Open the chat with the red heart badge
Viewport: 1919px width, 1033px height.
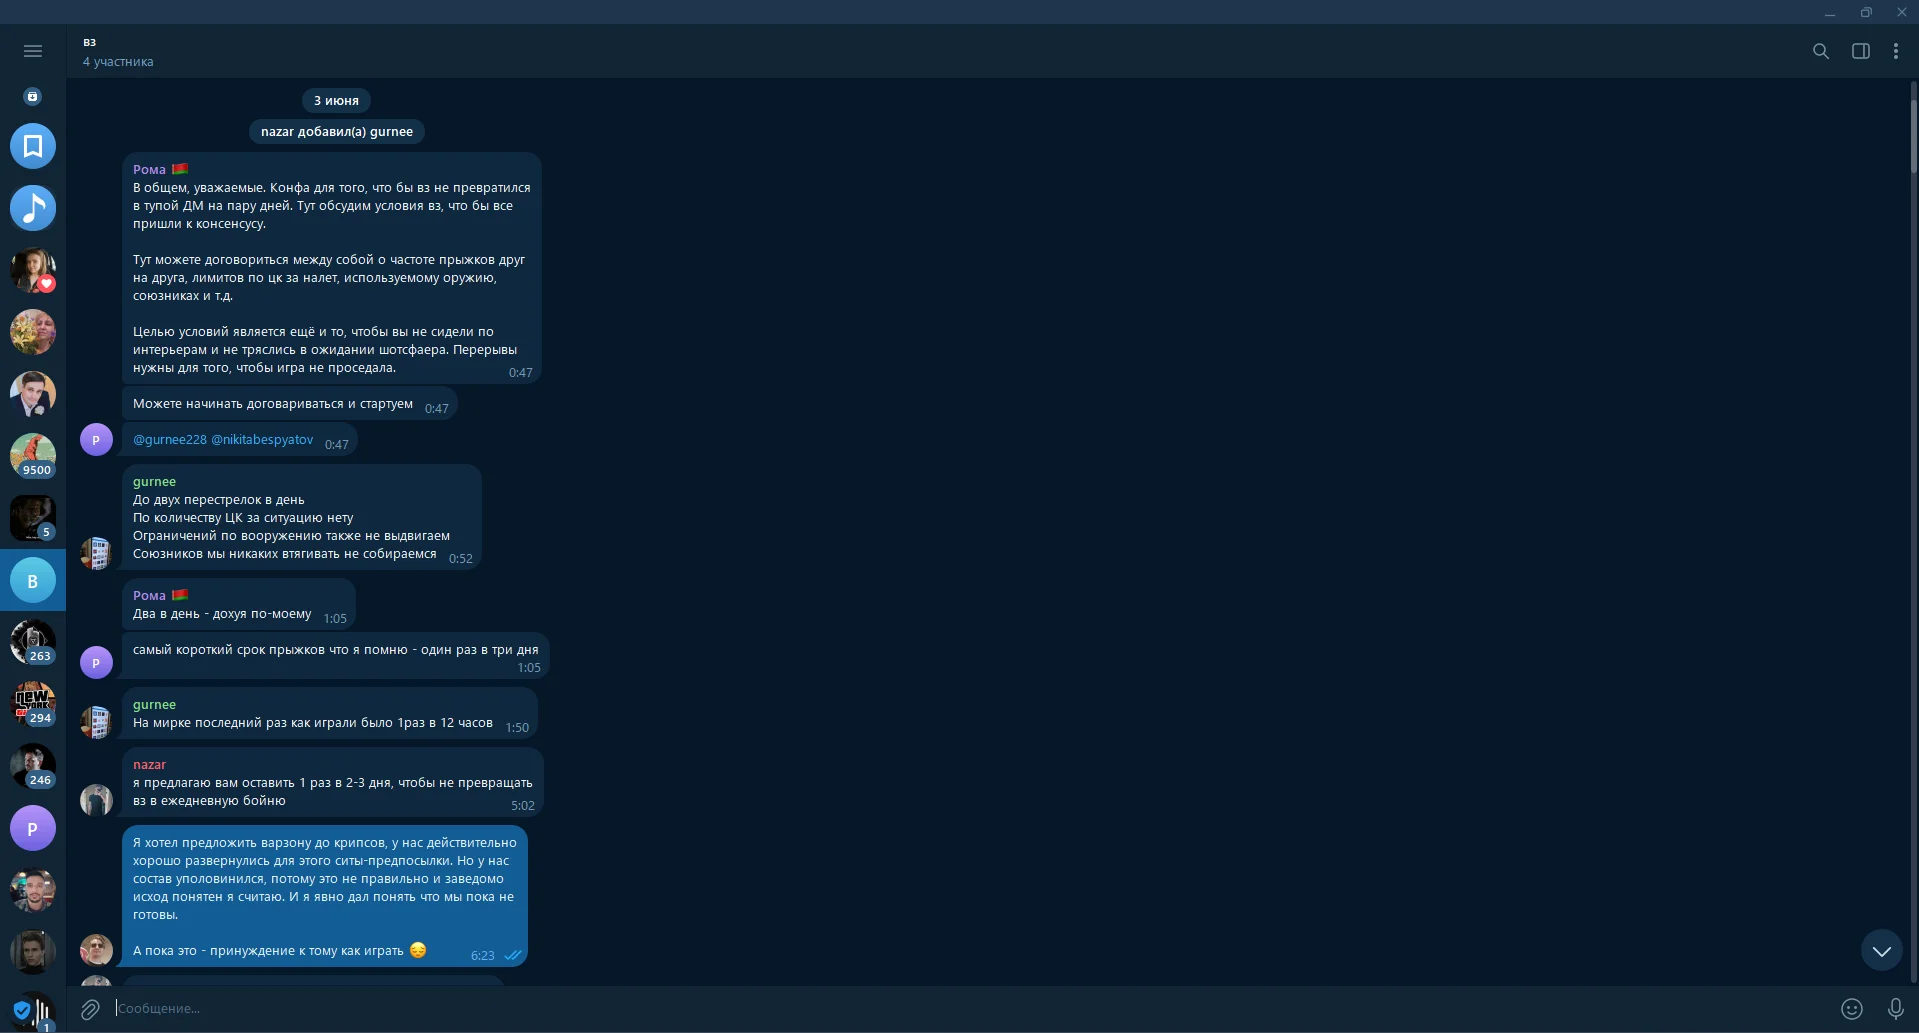point(33,270)
